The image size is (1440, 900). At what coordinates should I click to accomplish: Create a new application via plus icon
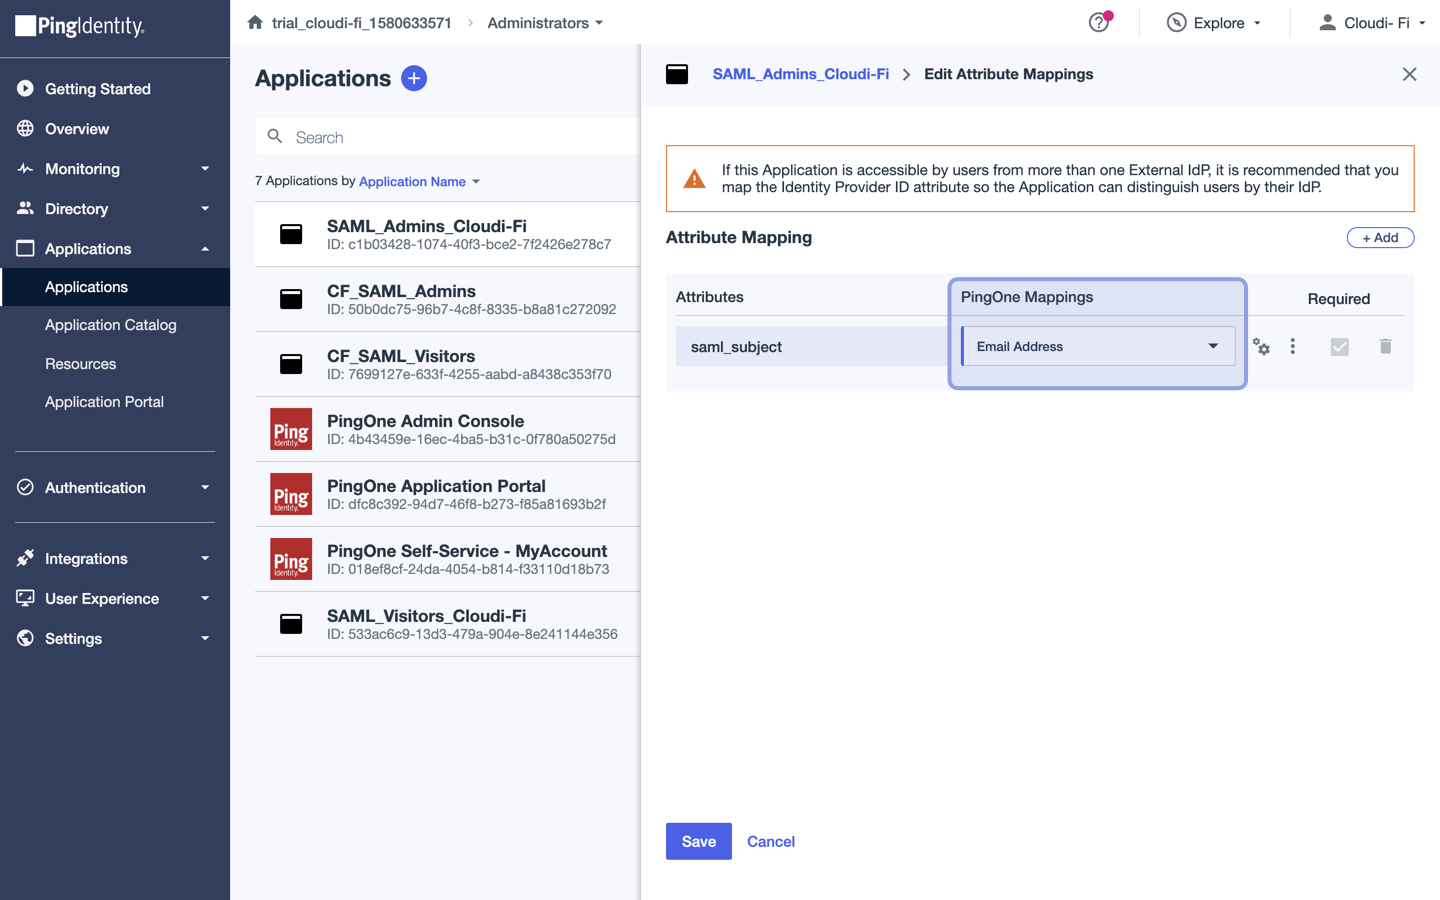click(414, 78)
